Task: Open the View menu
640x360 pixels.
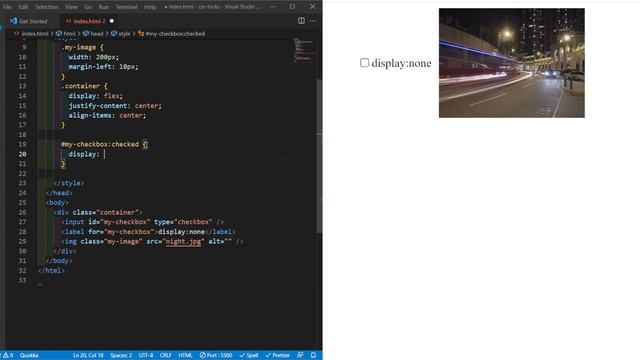Action: click(71, 7)
